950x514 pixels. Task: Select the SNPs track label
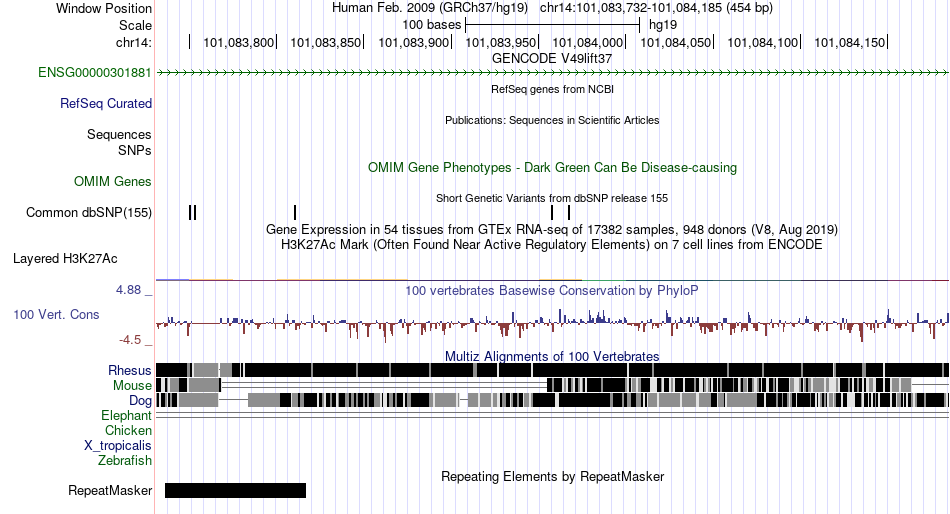coord(135,150)
